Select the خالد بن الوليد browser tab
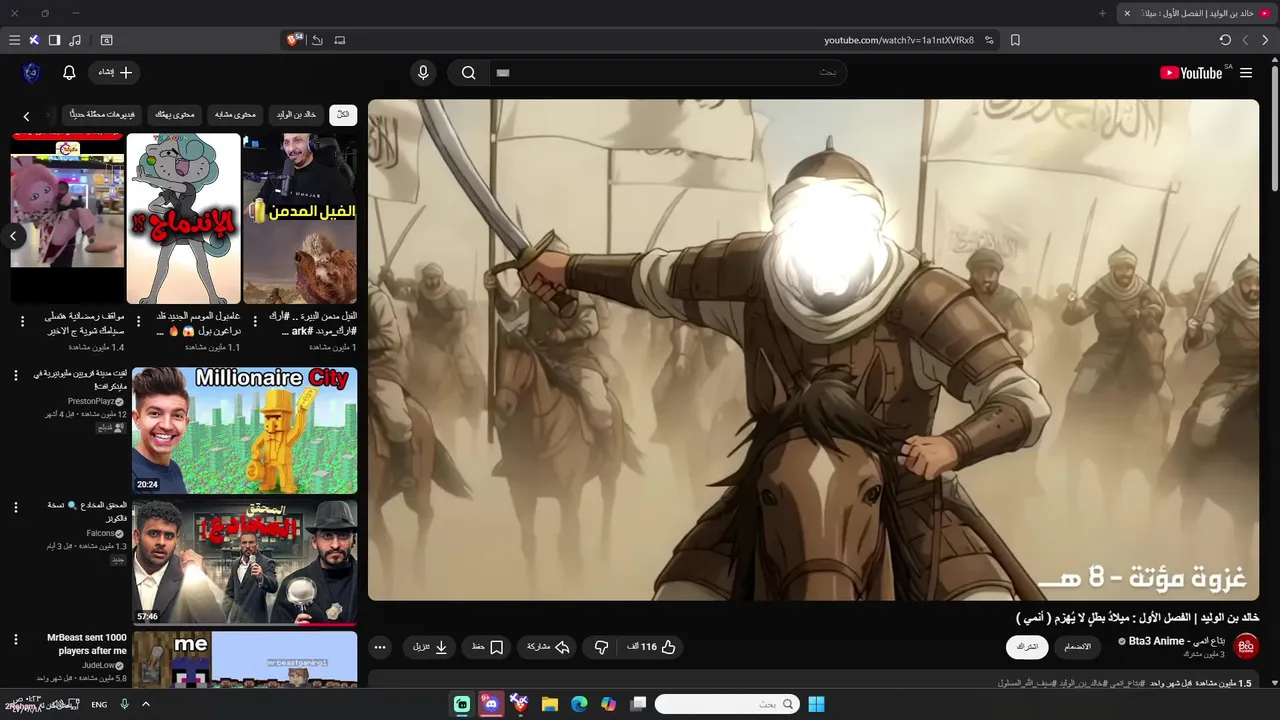 tap(1197, 13)
